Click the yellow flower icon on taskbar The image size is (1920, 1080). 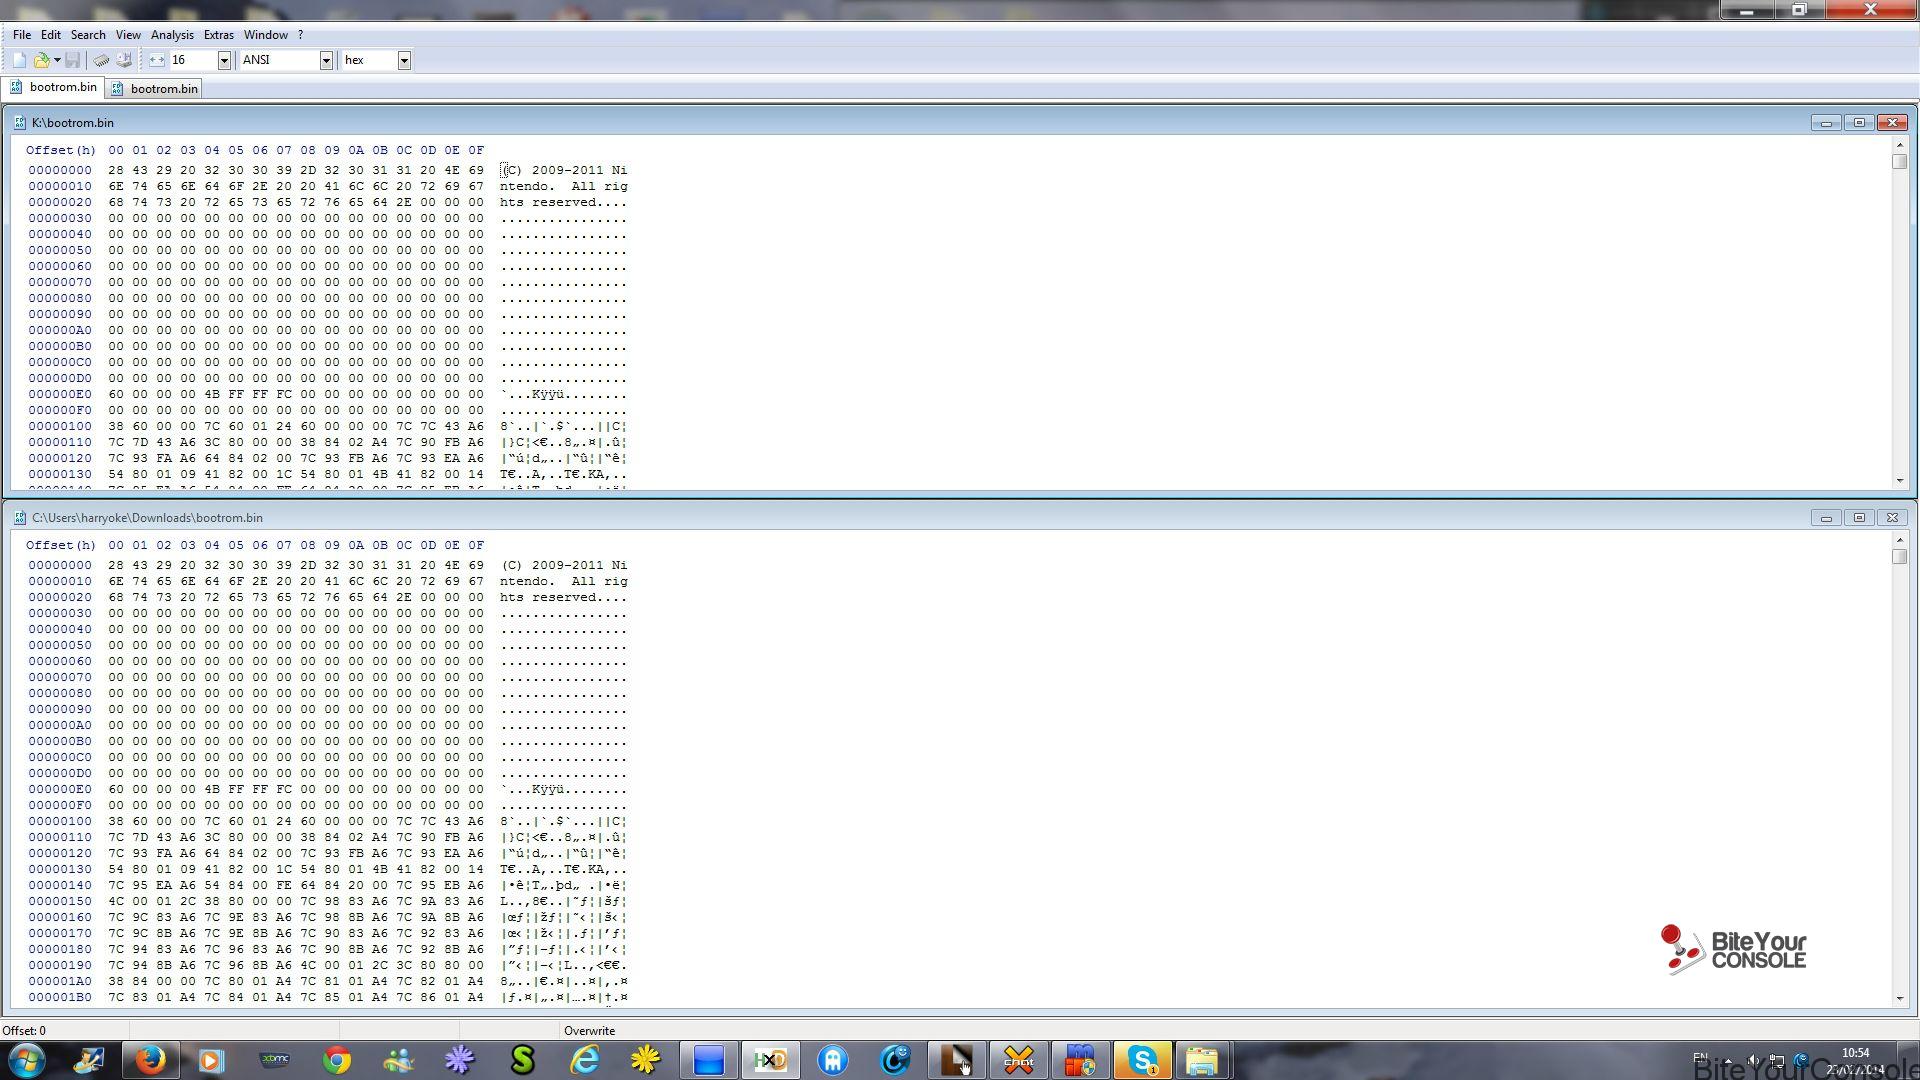point(646,1060)
